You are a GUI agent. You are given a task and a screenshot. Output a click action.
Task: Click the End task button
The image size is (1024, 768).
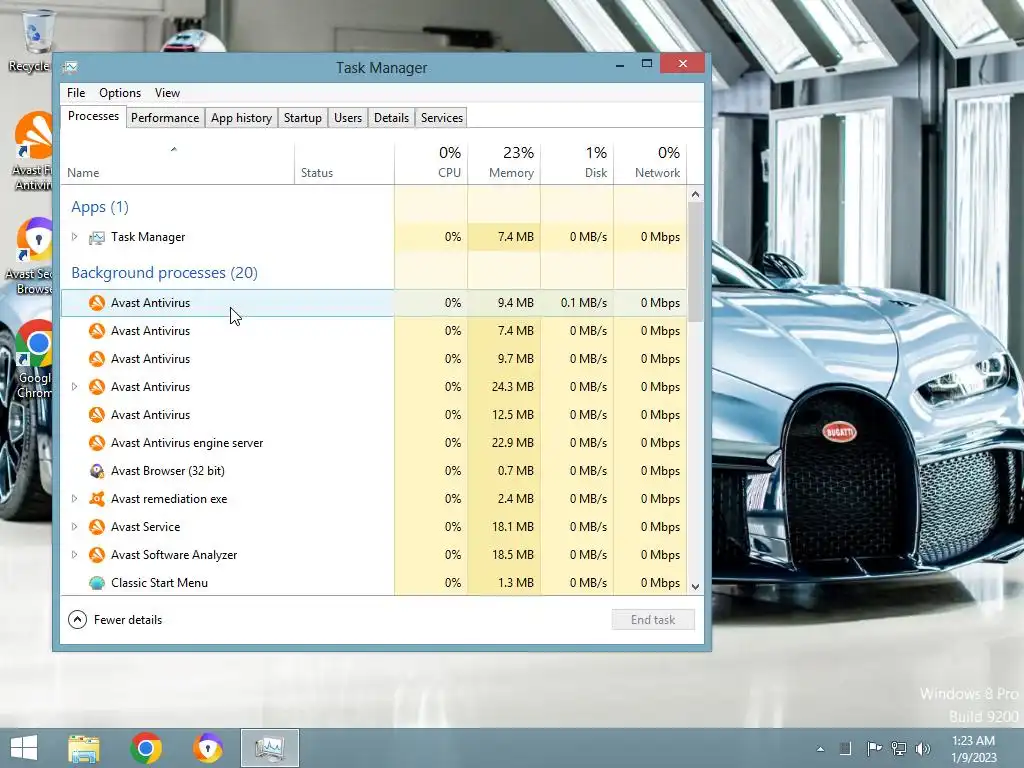(x=653, y=620)
